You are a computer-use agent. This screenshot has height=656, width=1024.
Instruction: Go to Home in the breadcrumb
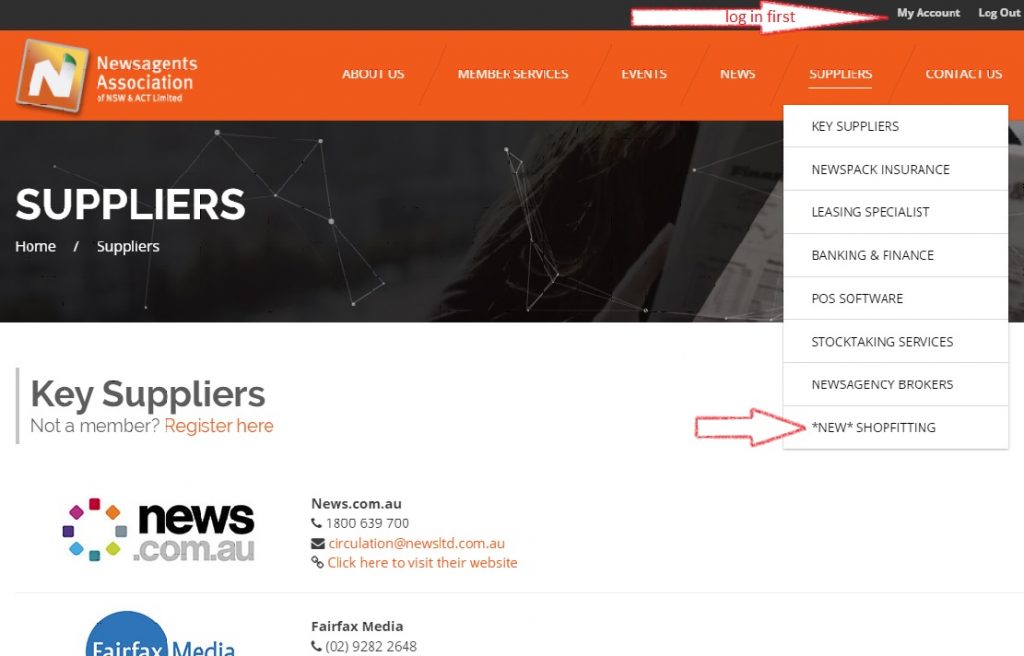(35, 246)
